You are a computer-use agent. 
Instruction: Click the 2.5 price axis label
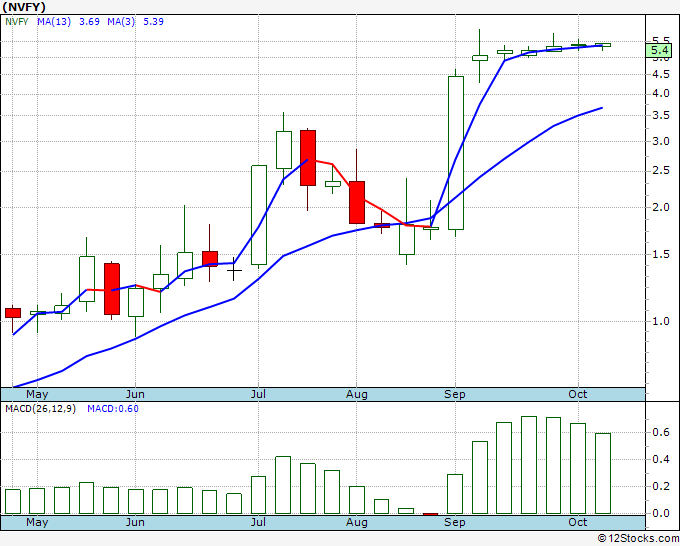(661, 171)
